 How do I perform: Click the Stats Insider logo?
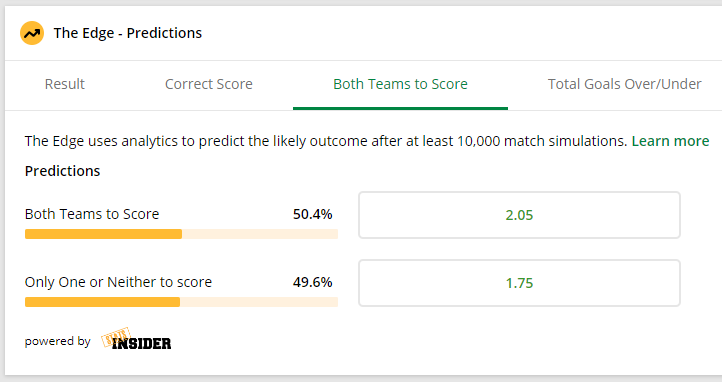(136, 339)
